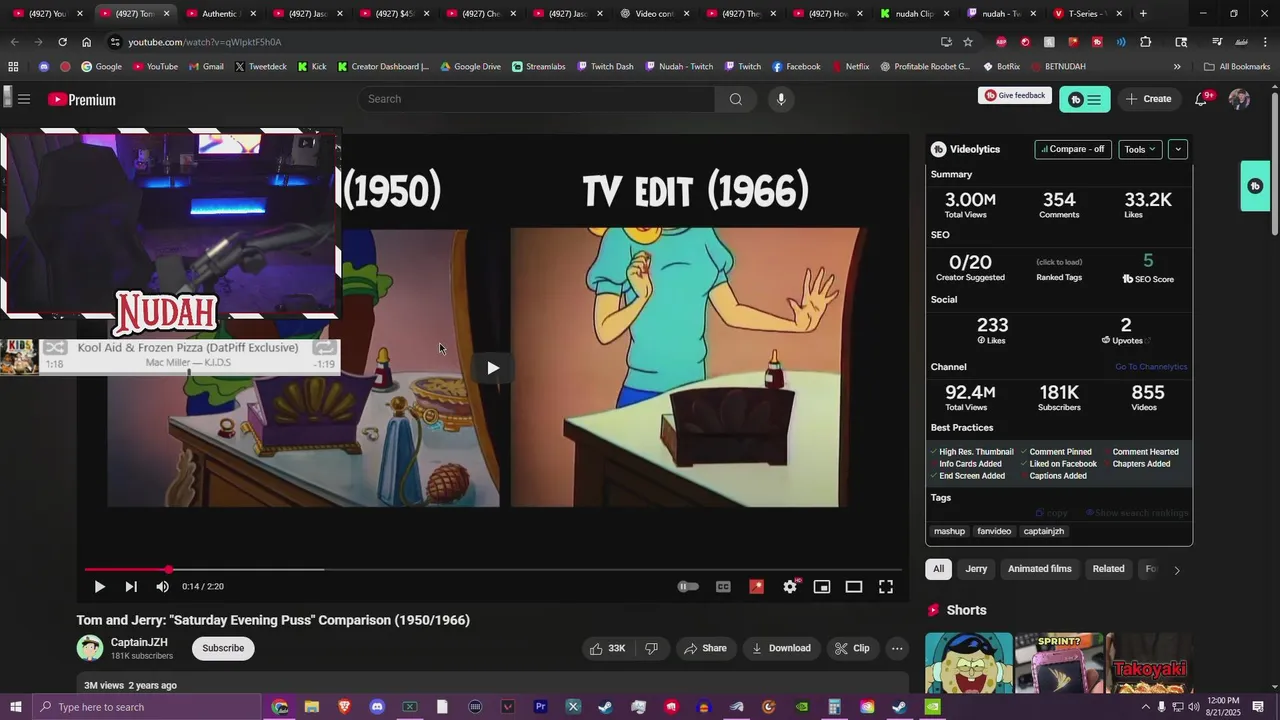Viewport: 1280px width, 720px height.
Task: Open the Tweetdeck bookmark
Action: point(260,67)
